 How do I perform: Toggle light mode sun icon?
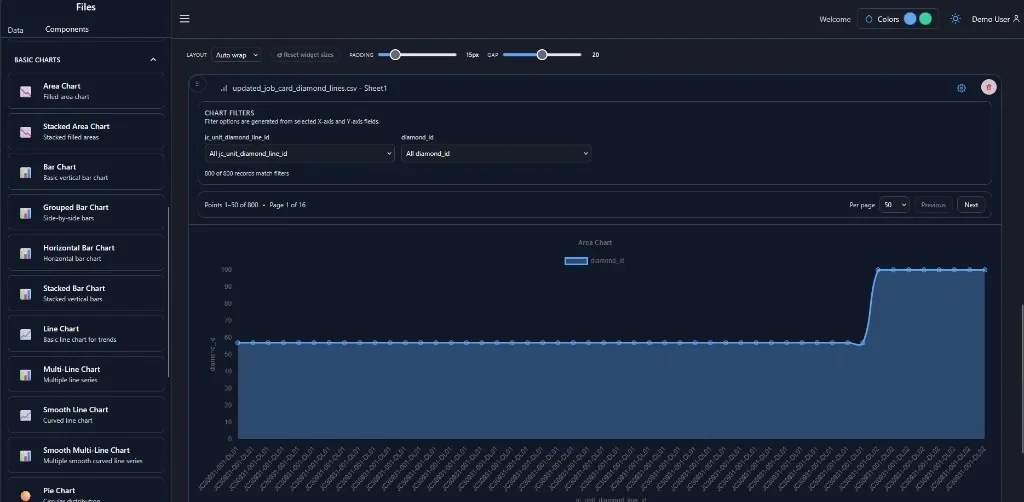pos(955,19)
